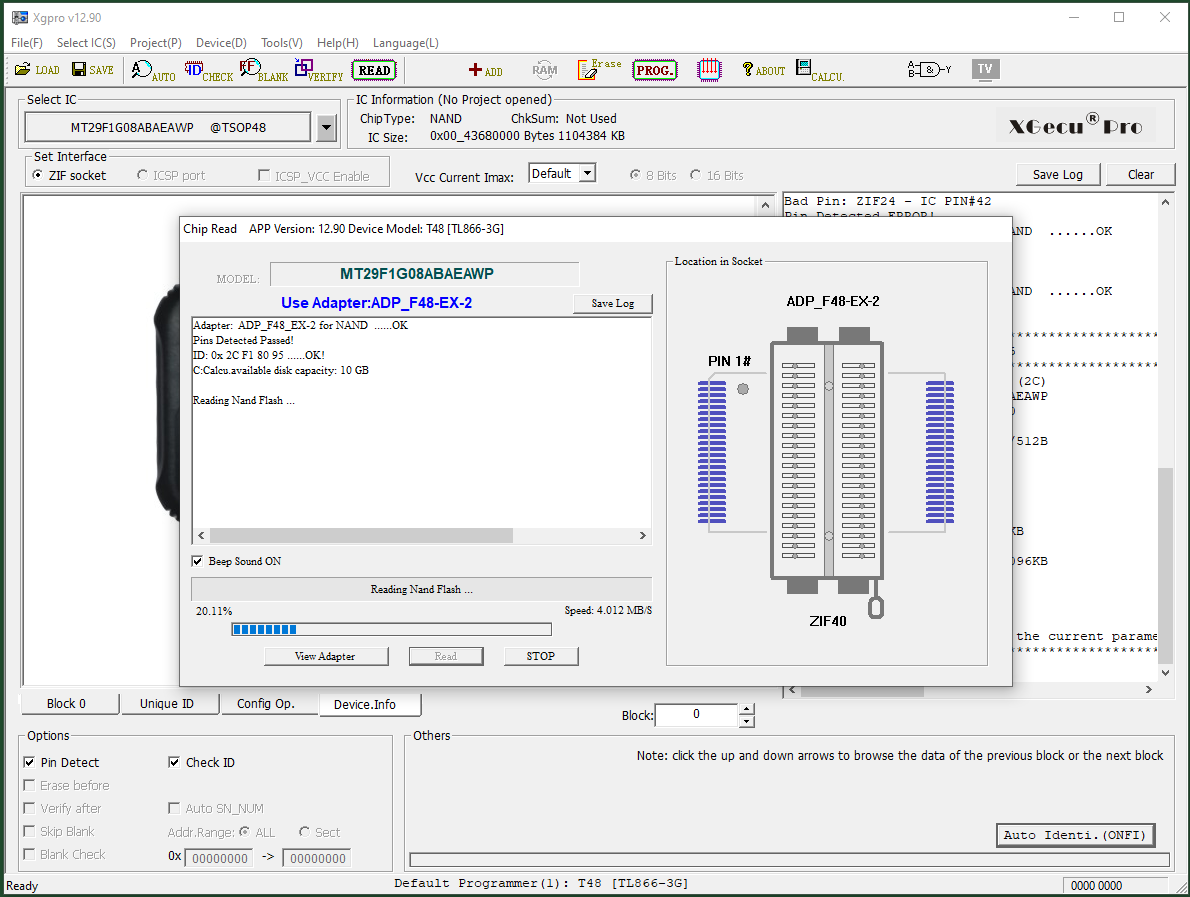Select the ZIF socket radio button

(x=37, y=175)
